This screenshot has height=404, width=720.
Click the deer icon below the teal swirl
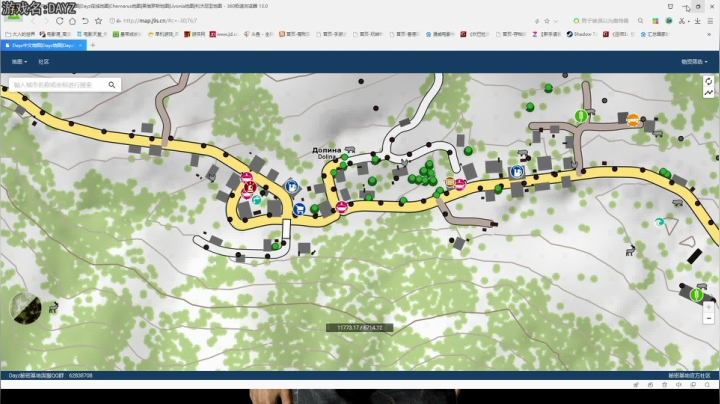tap(631, 250)
